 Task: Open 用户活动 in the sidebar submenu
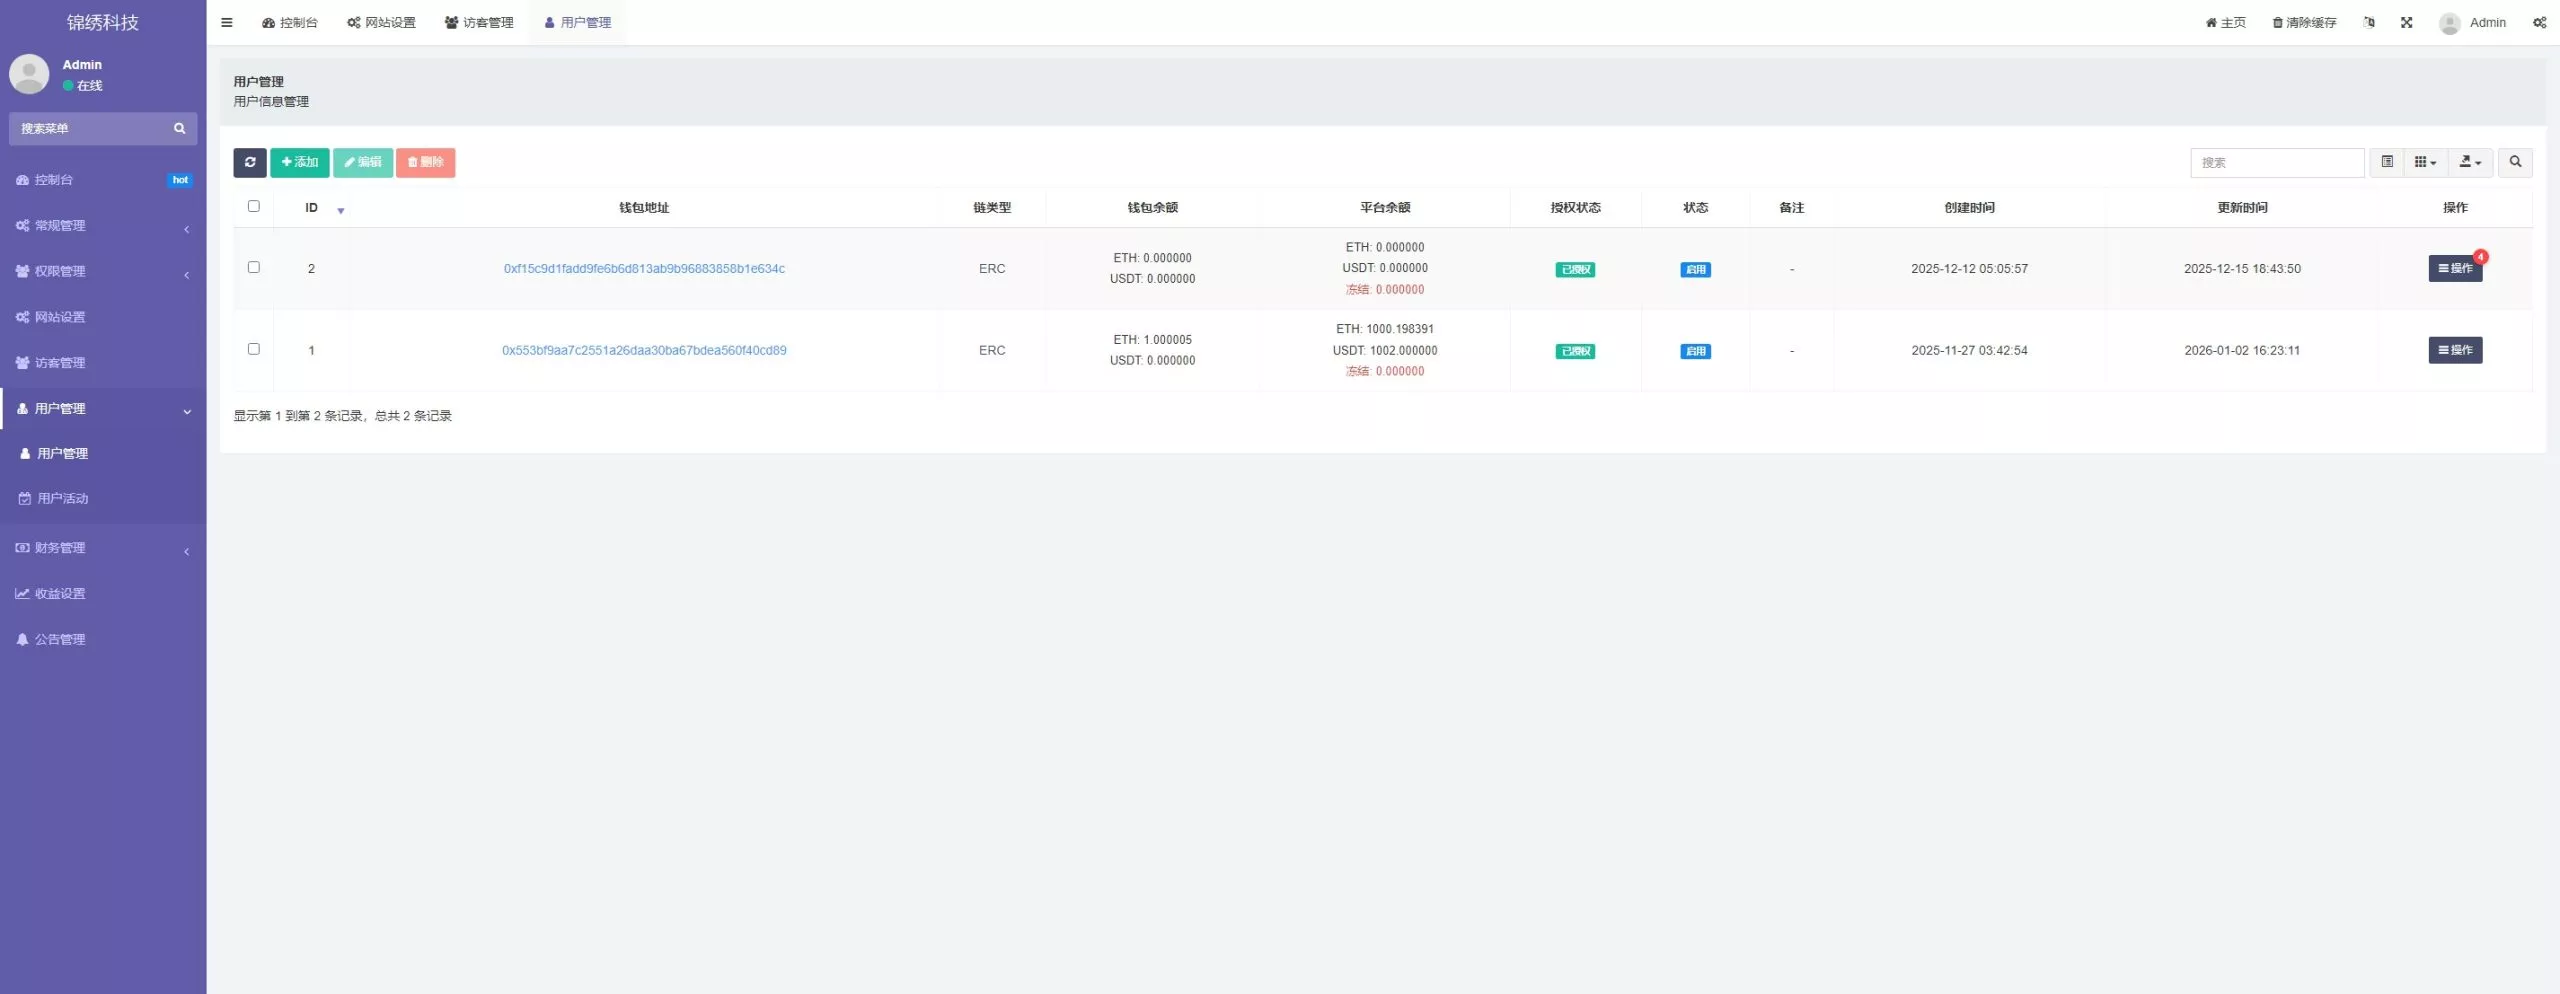click(x=62, y=498)
